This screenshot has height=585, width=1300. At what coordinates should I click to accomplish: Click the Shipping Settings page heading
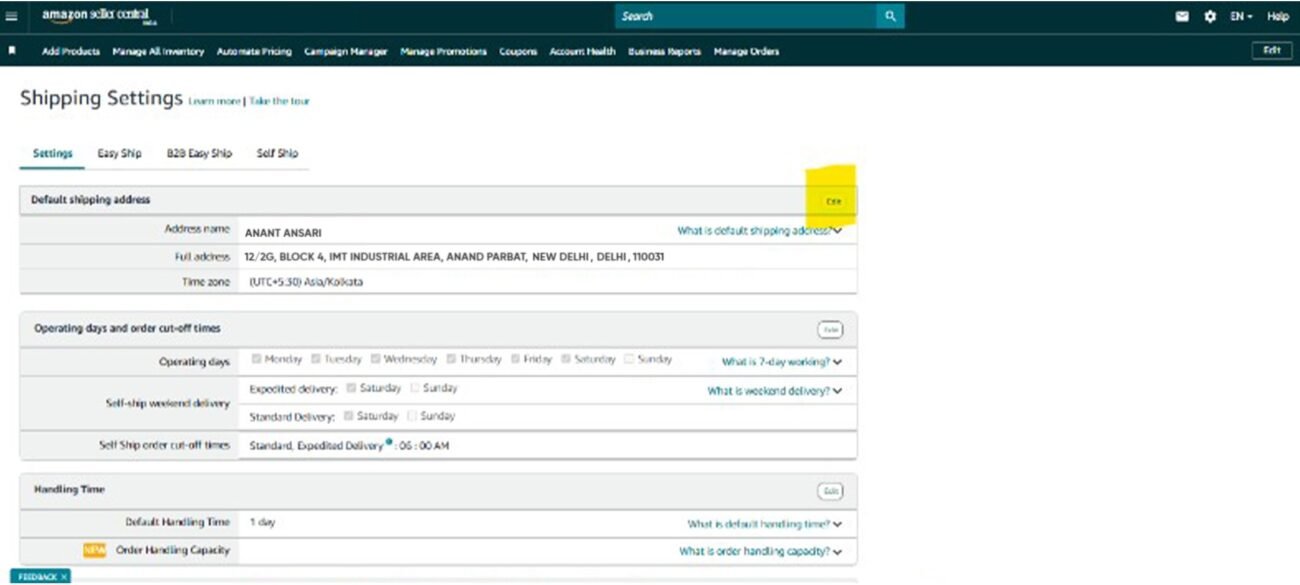click(x=102, y=98)
